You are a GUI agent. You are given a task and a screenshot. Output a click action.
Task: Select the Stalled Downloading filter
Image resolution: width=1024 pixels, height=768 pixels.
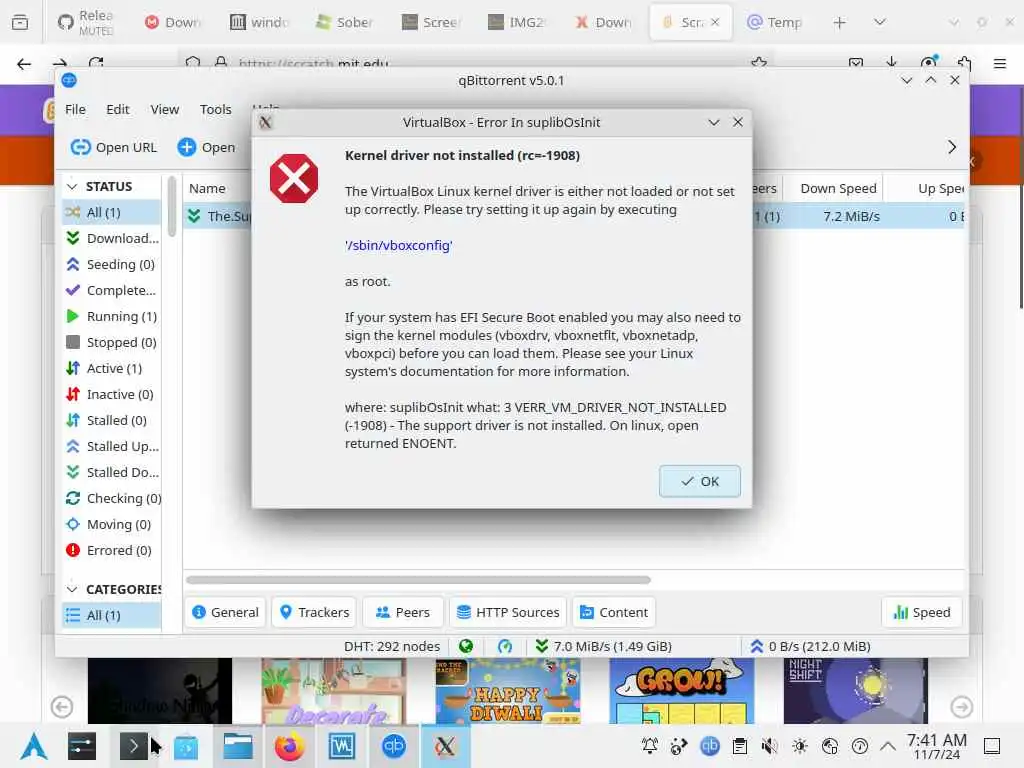tap(112, 472)
